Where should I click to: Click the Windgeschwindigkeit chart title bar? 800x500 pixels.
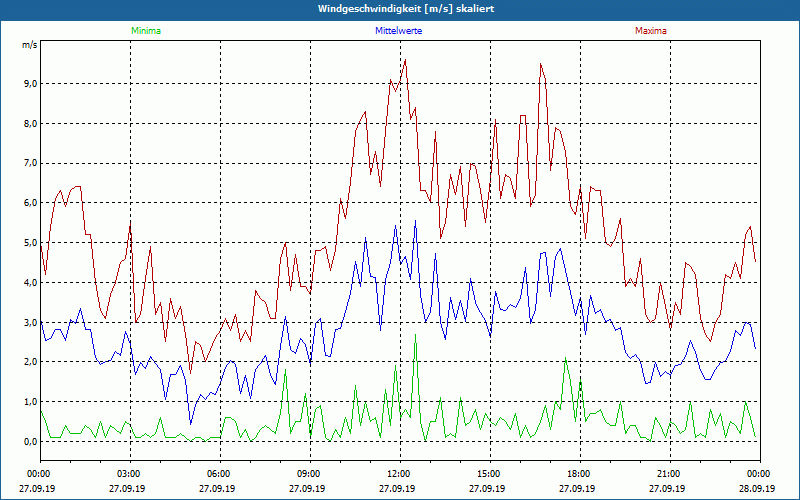point(400,9)
